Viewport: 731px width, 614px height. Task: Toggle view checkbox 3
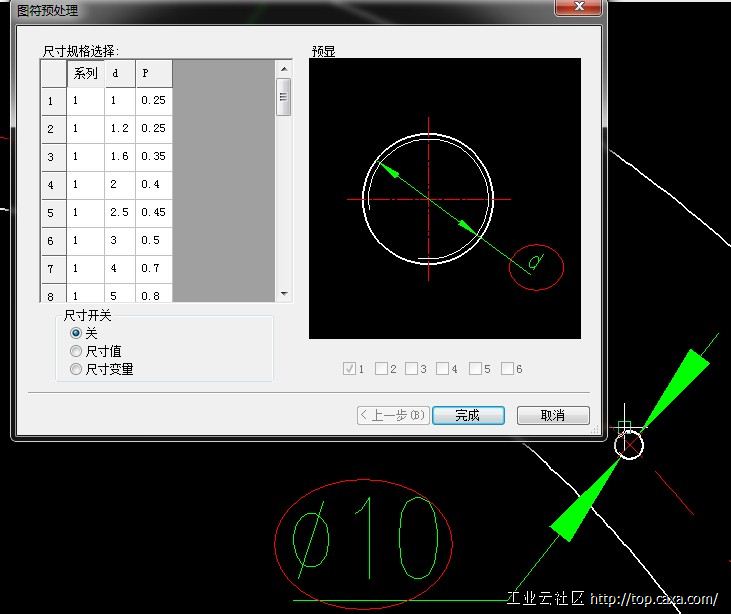click(412, 369)
